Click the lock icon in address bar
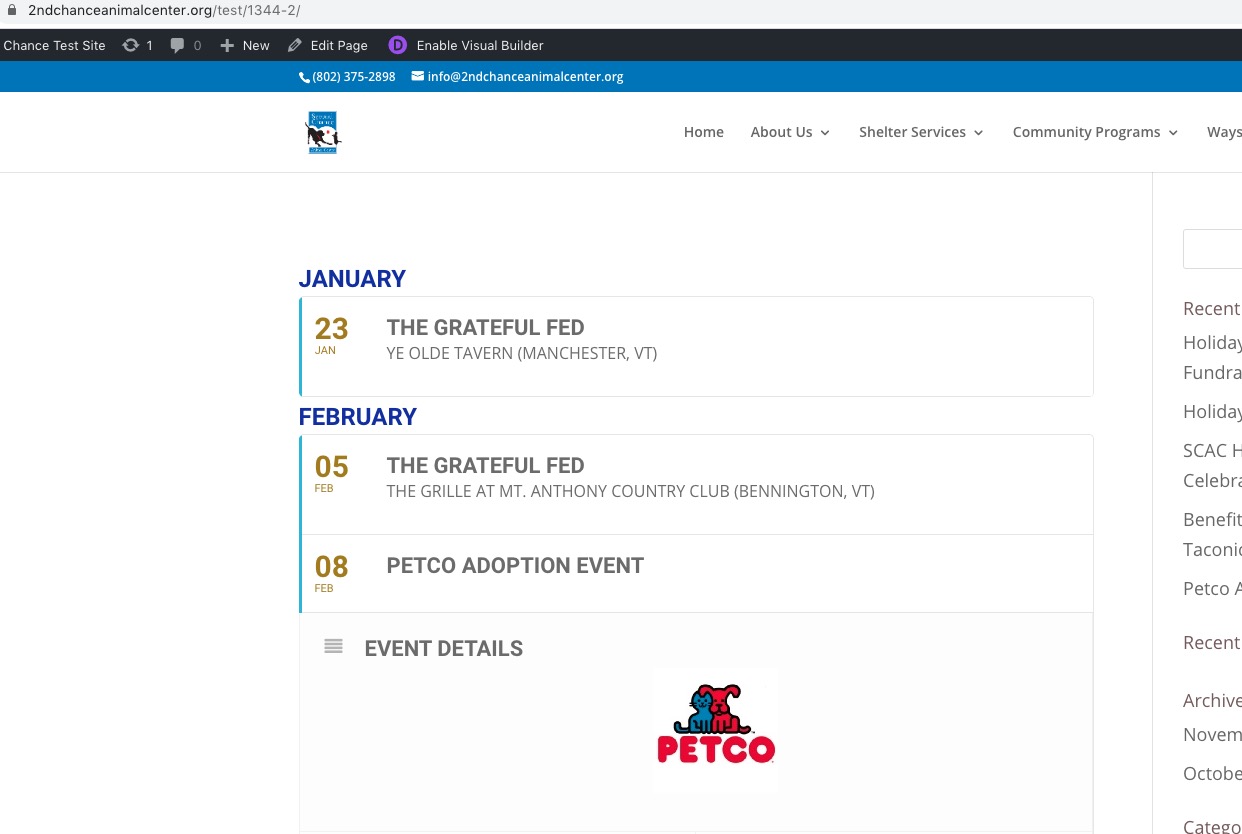 point(11,10)
